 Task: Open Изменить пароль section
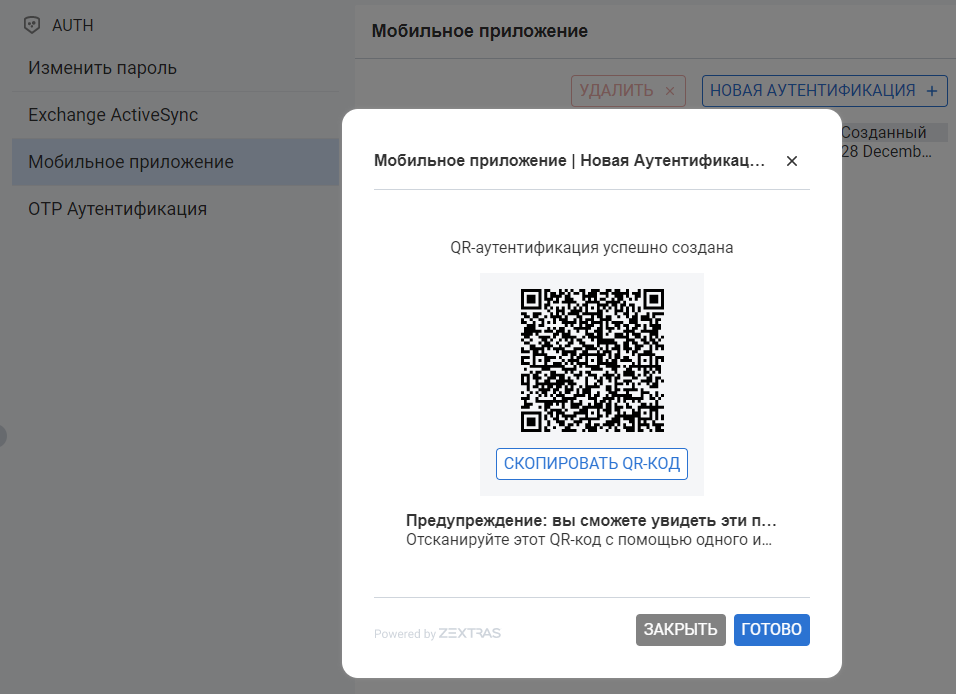[x=176, y=68]
